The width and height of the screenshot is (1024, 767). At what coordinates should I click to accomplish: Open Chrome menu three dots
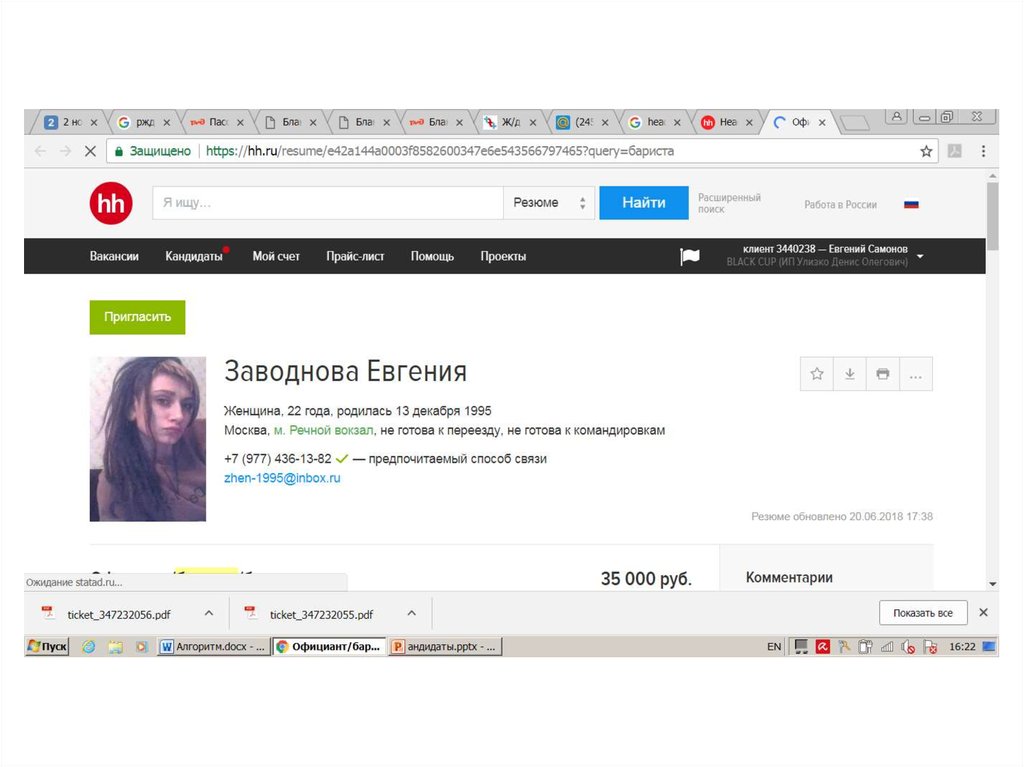(x=982, y=151)
